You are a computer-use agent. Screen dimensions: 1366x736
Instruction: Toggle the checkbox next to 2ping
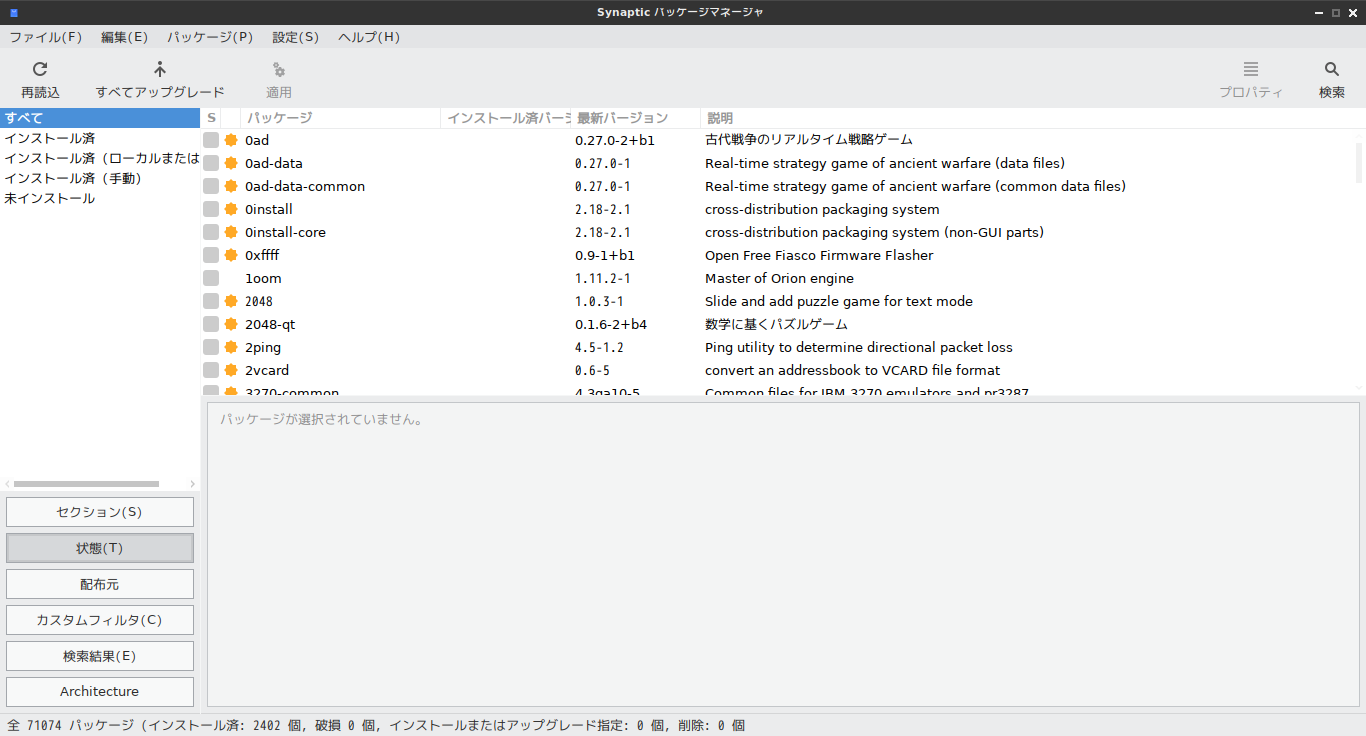point(210,347)
